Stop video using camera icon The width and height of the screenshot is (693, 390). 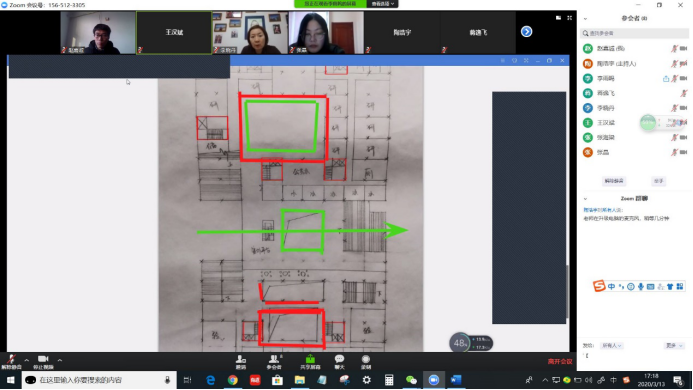click(x=43, y=362)
